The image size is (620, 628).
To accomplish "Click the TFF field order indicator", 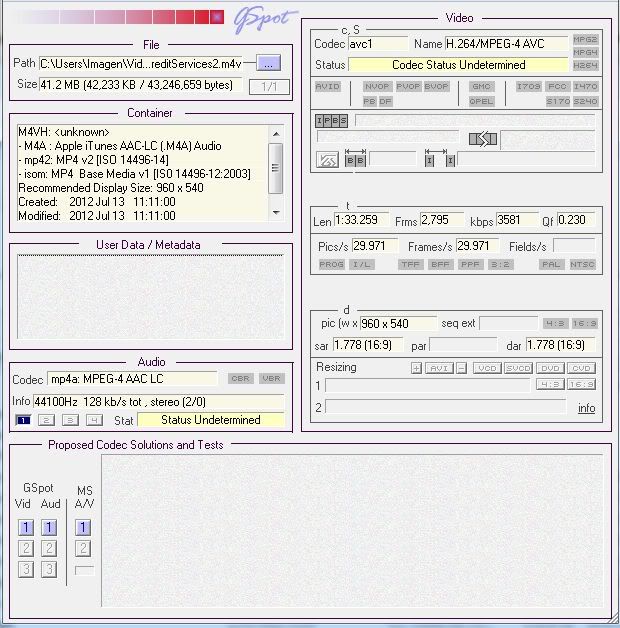I will (x=411, y=264).
